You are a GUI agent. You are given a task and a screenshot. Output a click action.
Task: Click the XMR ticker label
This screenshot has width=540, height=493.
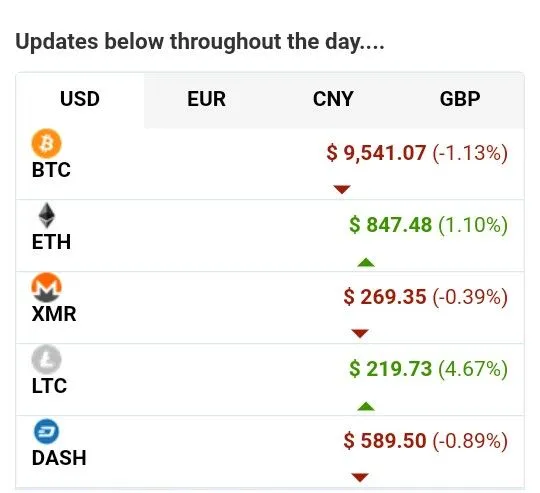(54, 314)
